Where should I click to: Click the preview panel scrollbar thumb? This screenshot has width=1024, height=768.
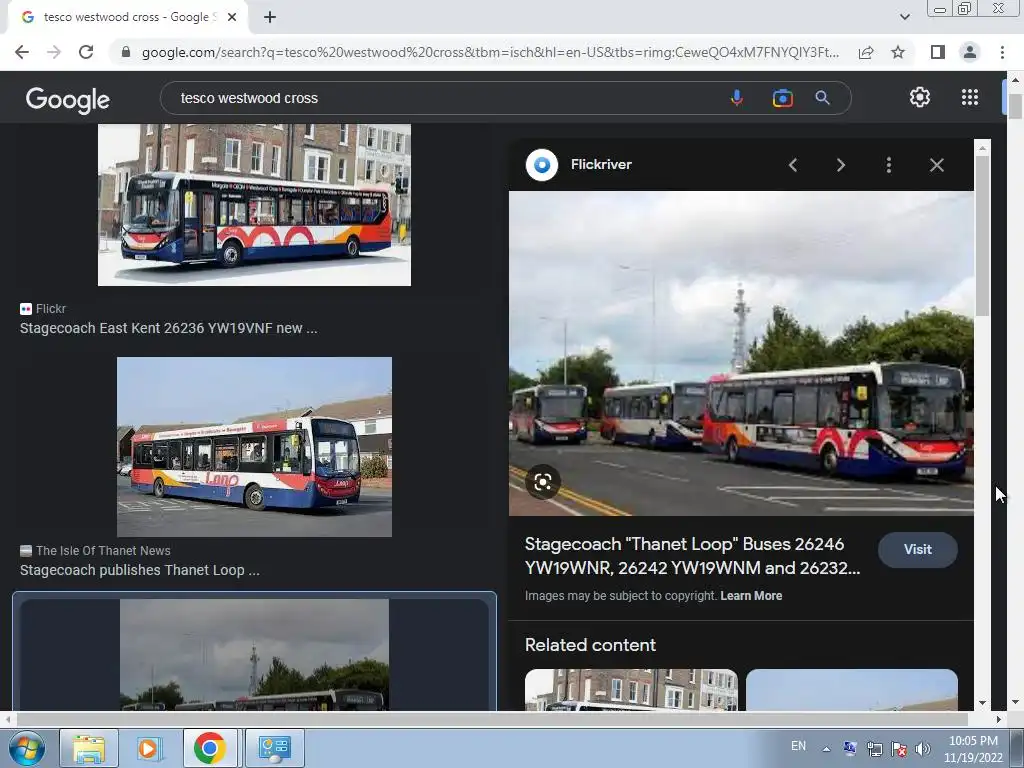coord(982,236)
